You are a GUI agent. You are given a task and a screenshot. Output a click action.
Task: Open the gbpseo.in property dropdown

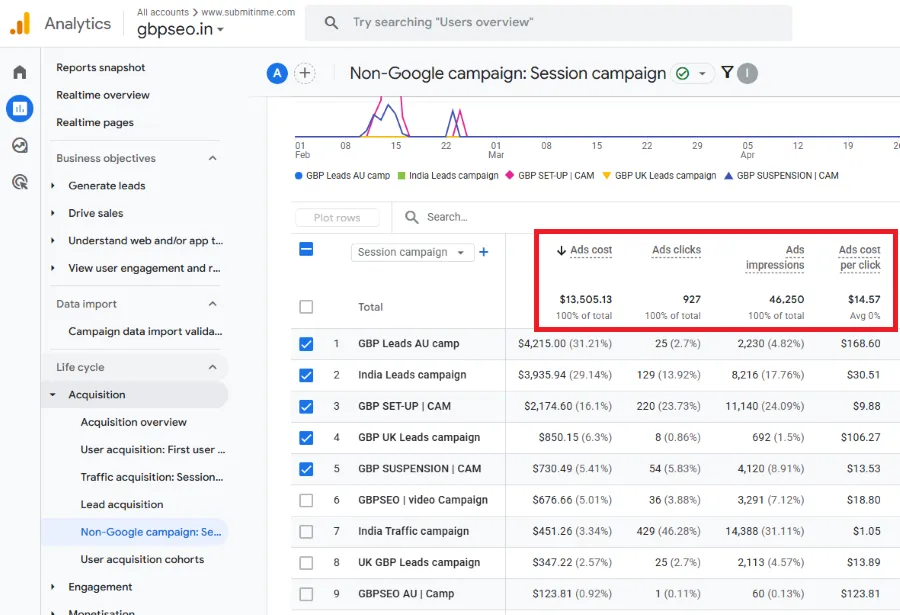pos(180,29)
